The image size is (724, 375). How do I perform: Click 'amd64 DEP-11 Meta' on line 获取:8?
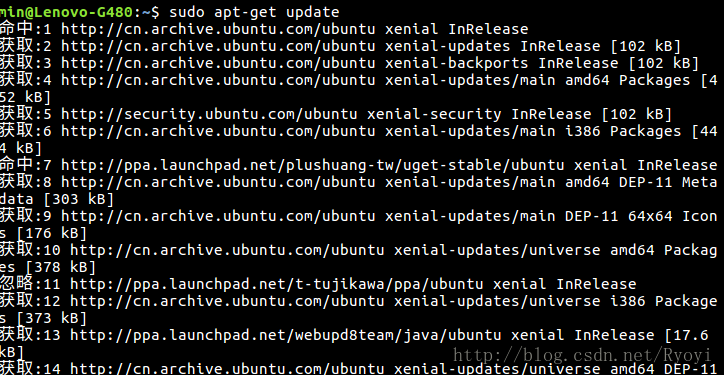click(641, 182)
